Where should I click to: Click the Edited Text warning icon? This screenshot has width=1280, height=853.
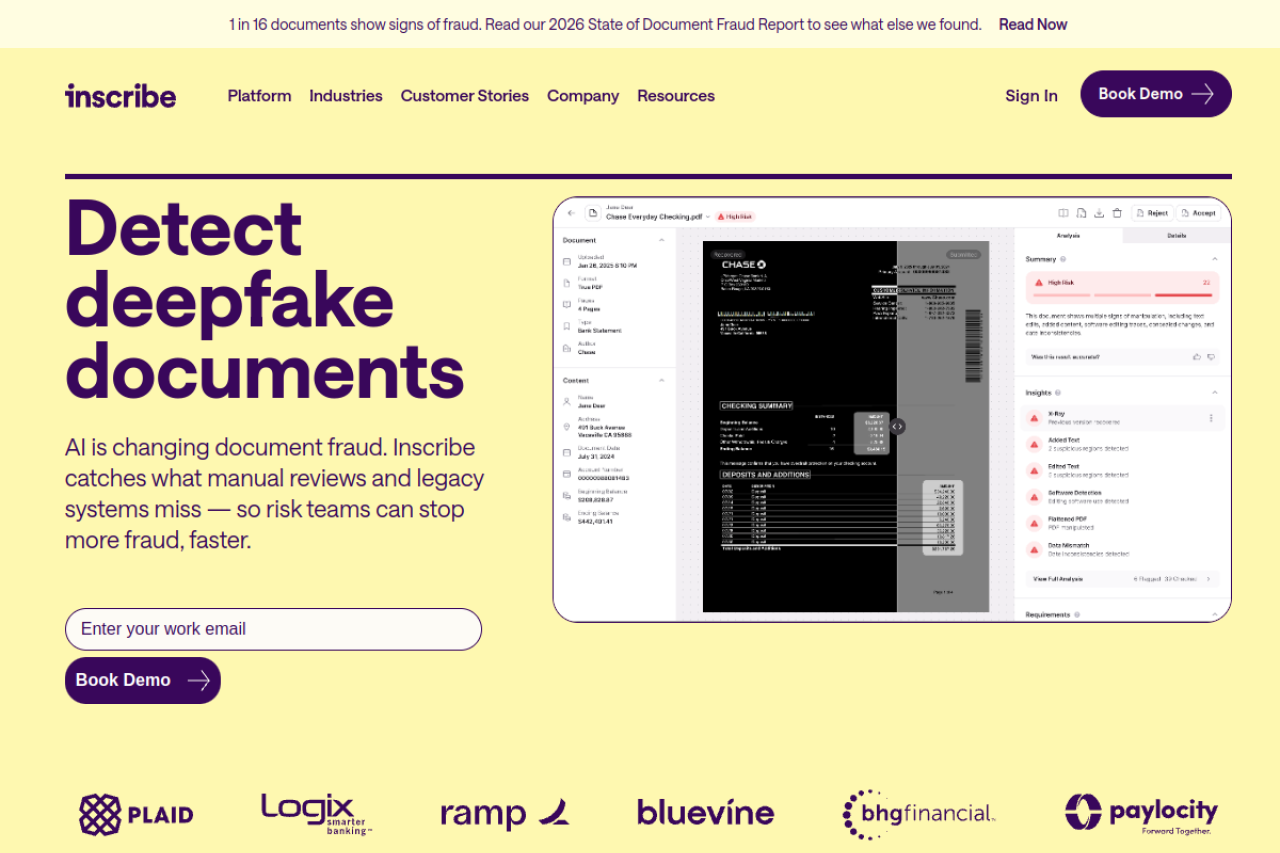coord(1034,471)
